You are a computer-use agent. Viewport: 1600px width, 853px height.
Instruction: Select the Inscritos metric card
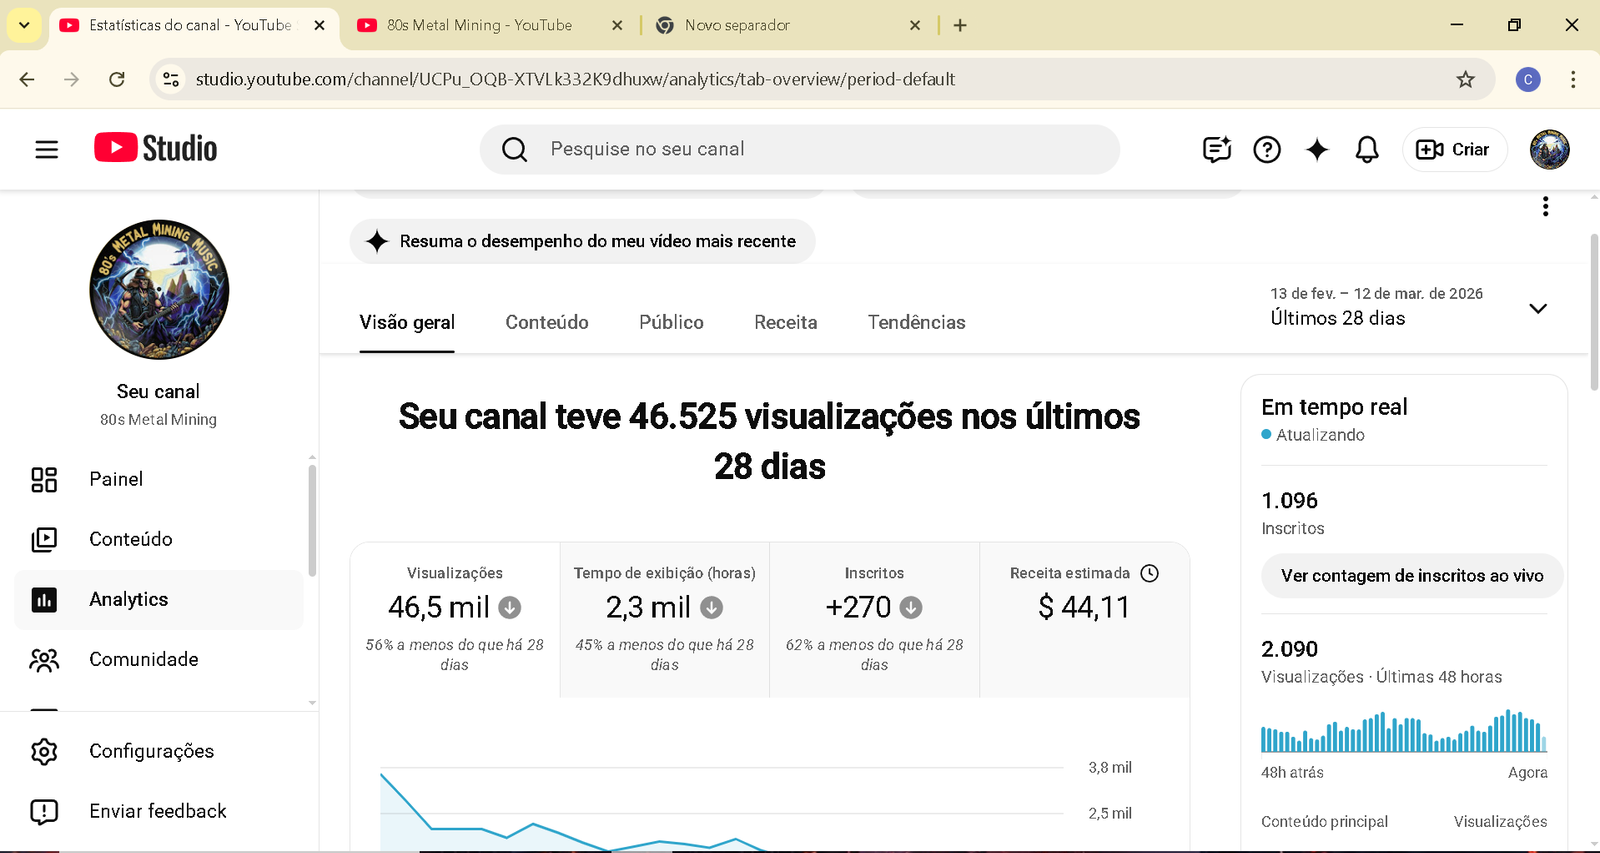[874, 619]
